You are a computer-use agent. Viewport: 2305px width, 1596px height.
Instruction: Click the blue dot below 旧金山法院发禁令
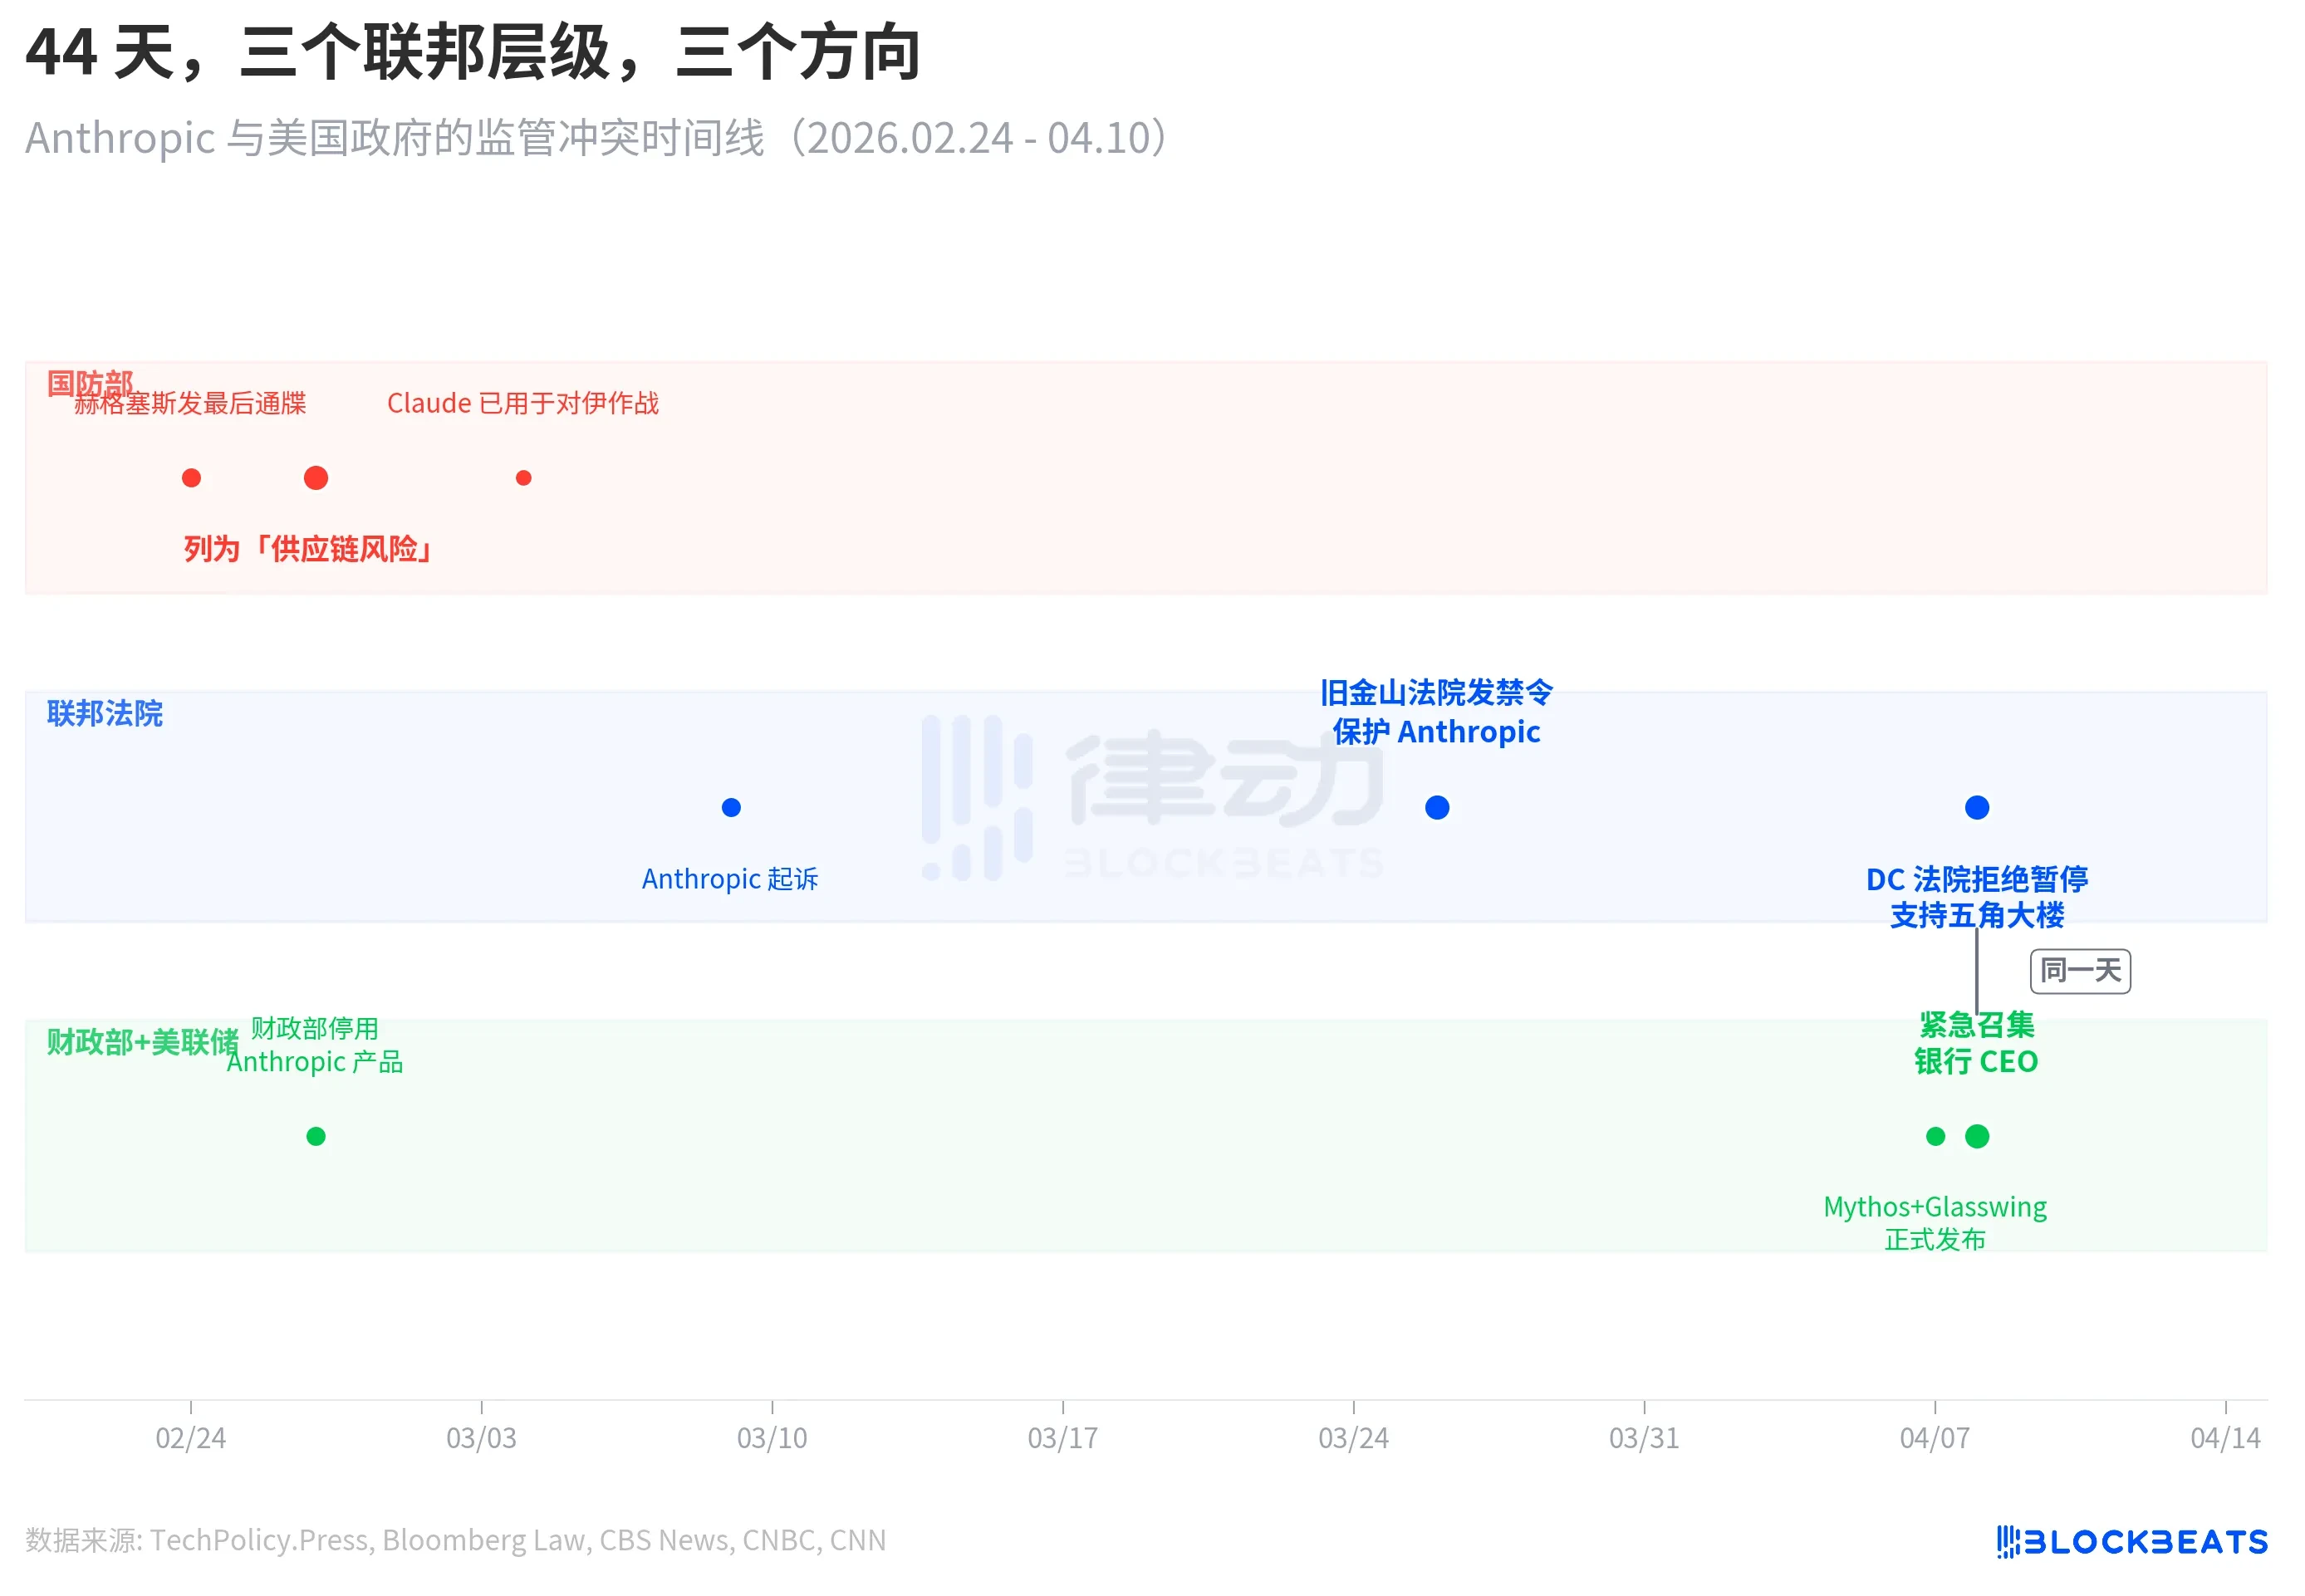(1437, 807)
